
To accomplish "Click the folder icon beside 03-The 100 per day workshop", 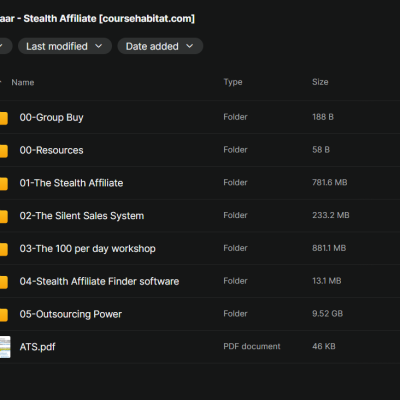I will (4, 249).
